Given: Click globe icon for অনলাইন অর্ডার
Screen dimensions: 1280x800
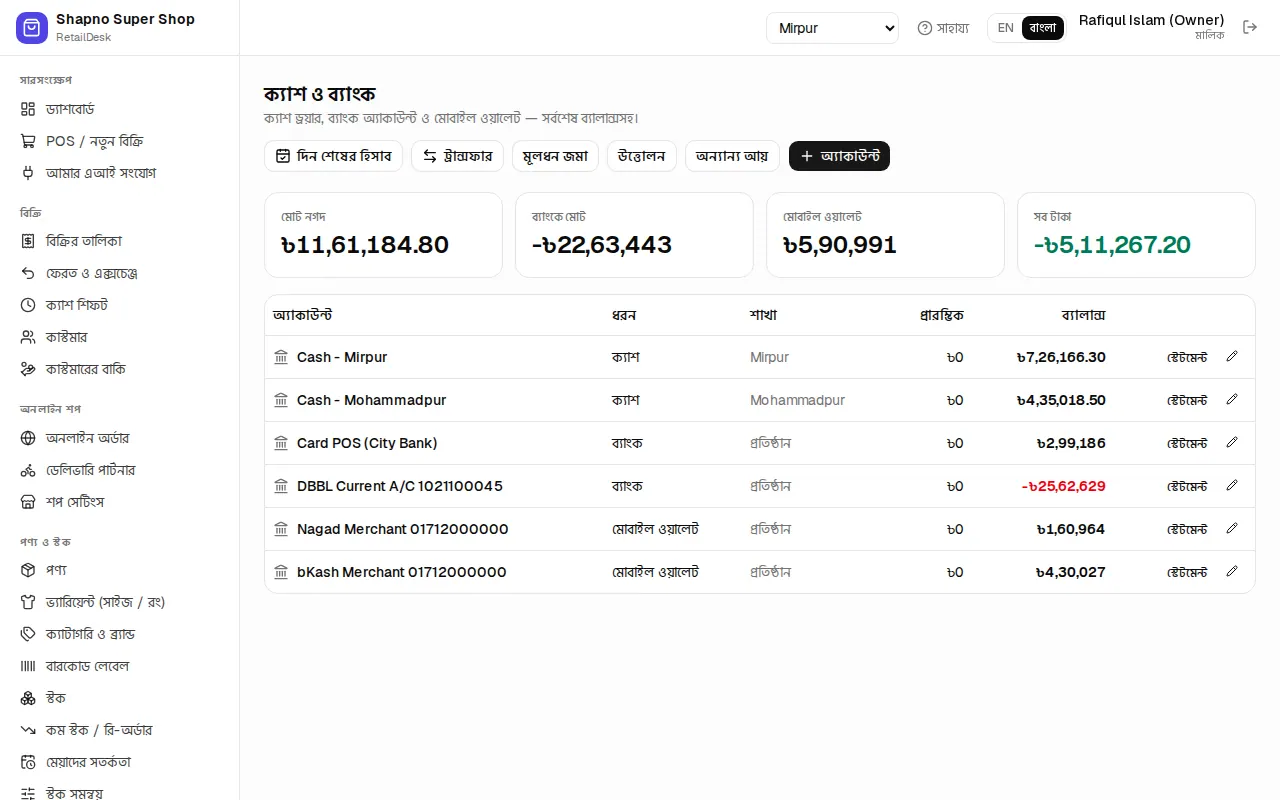Looking at the screenshot, I should [x=28, y=438].
